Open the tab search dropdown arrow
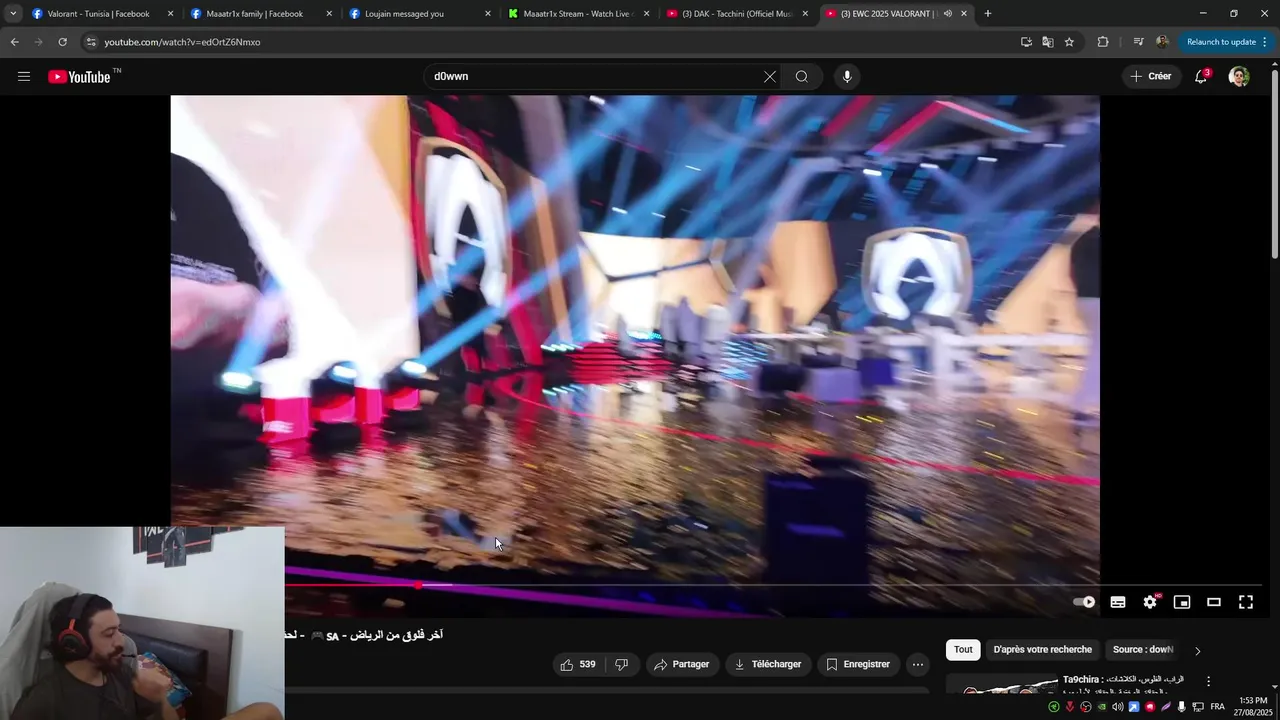This screenshot has width=1280, height=720. pyautogui.click(x=13, y=14)
